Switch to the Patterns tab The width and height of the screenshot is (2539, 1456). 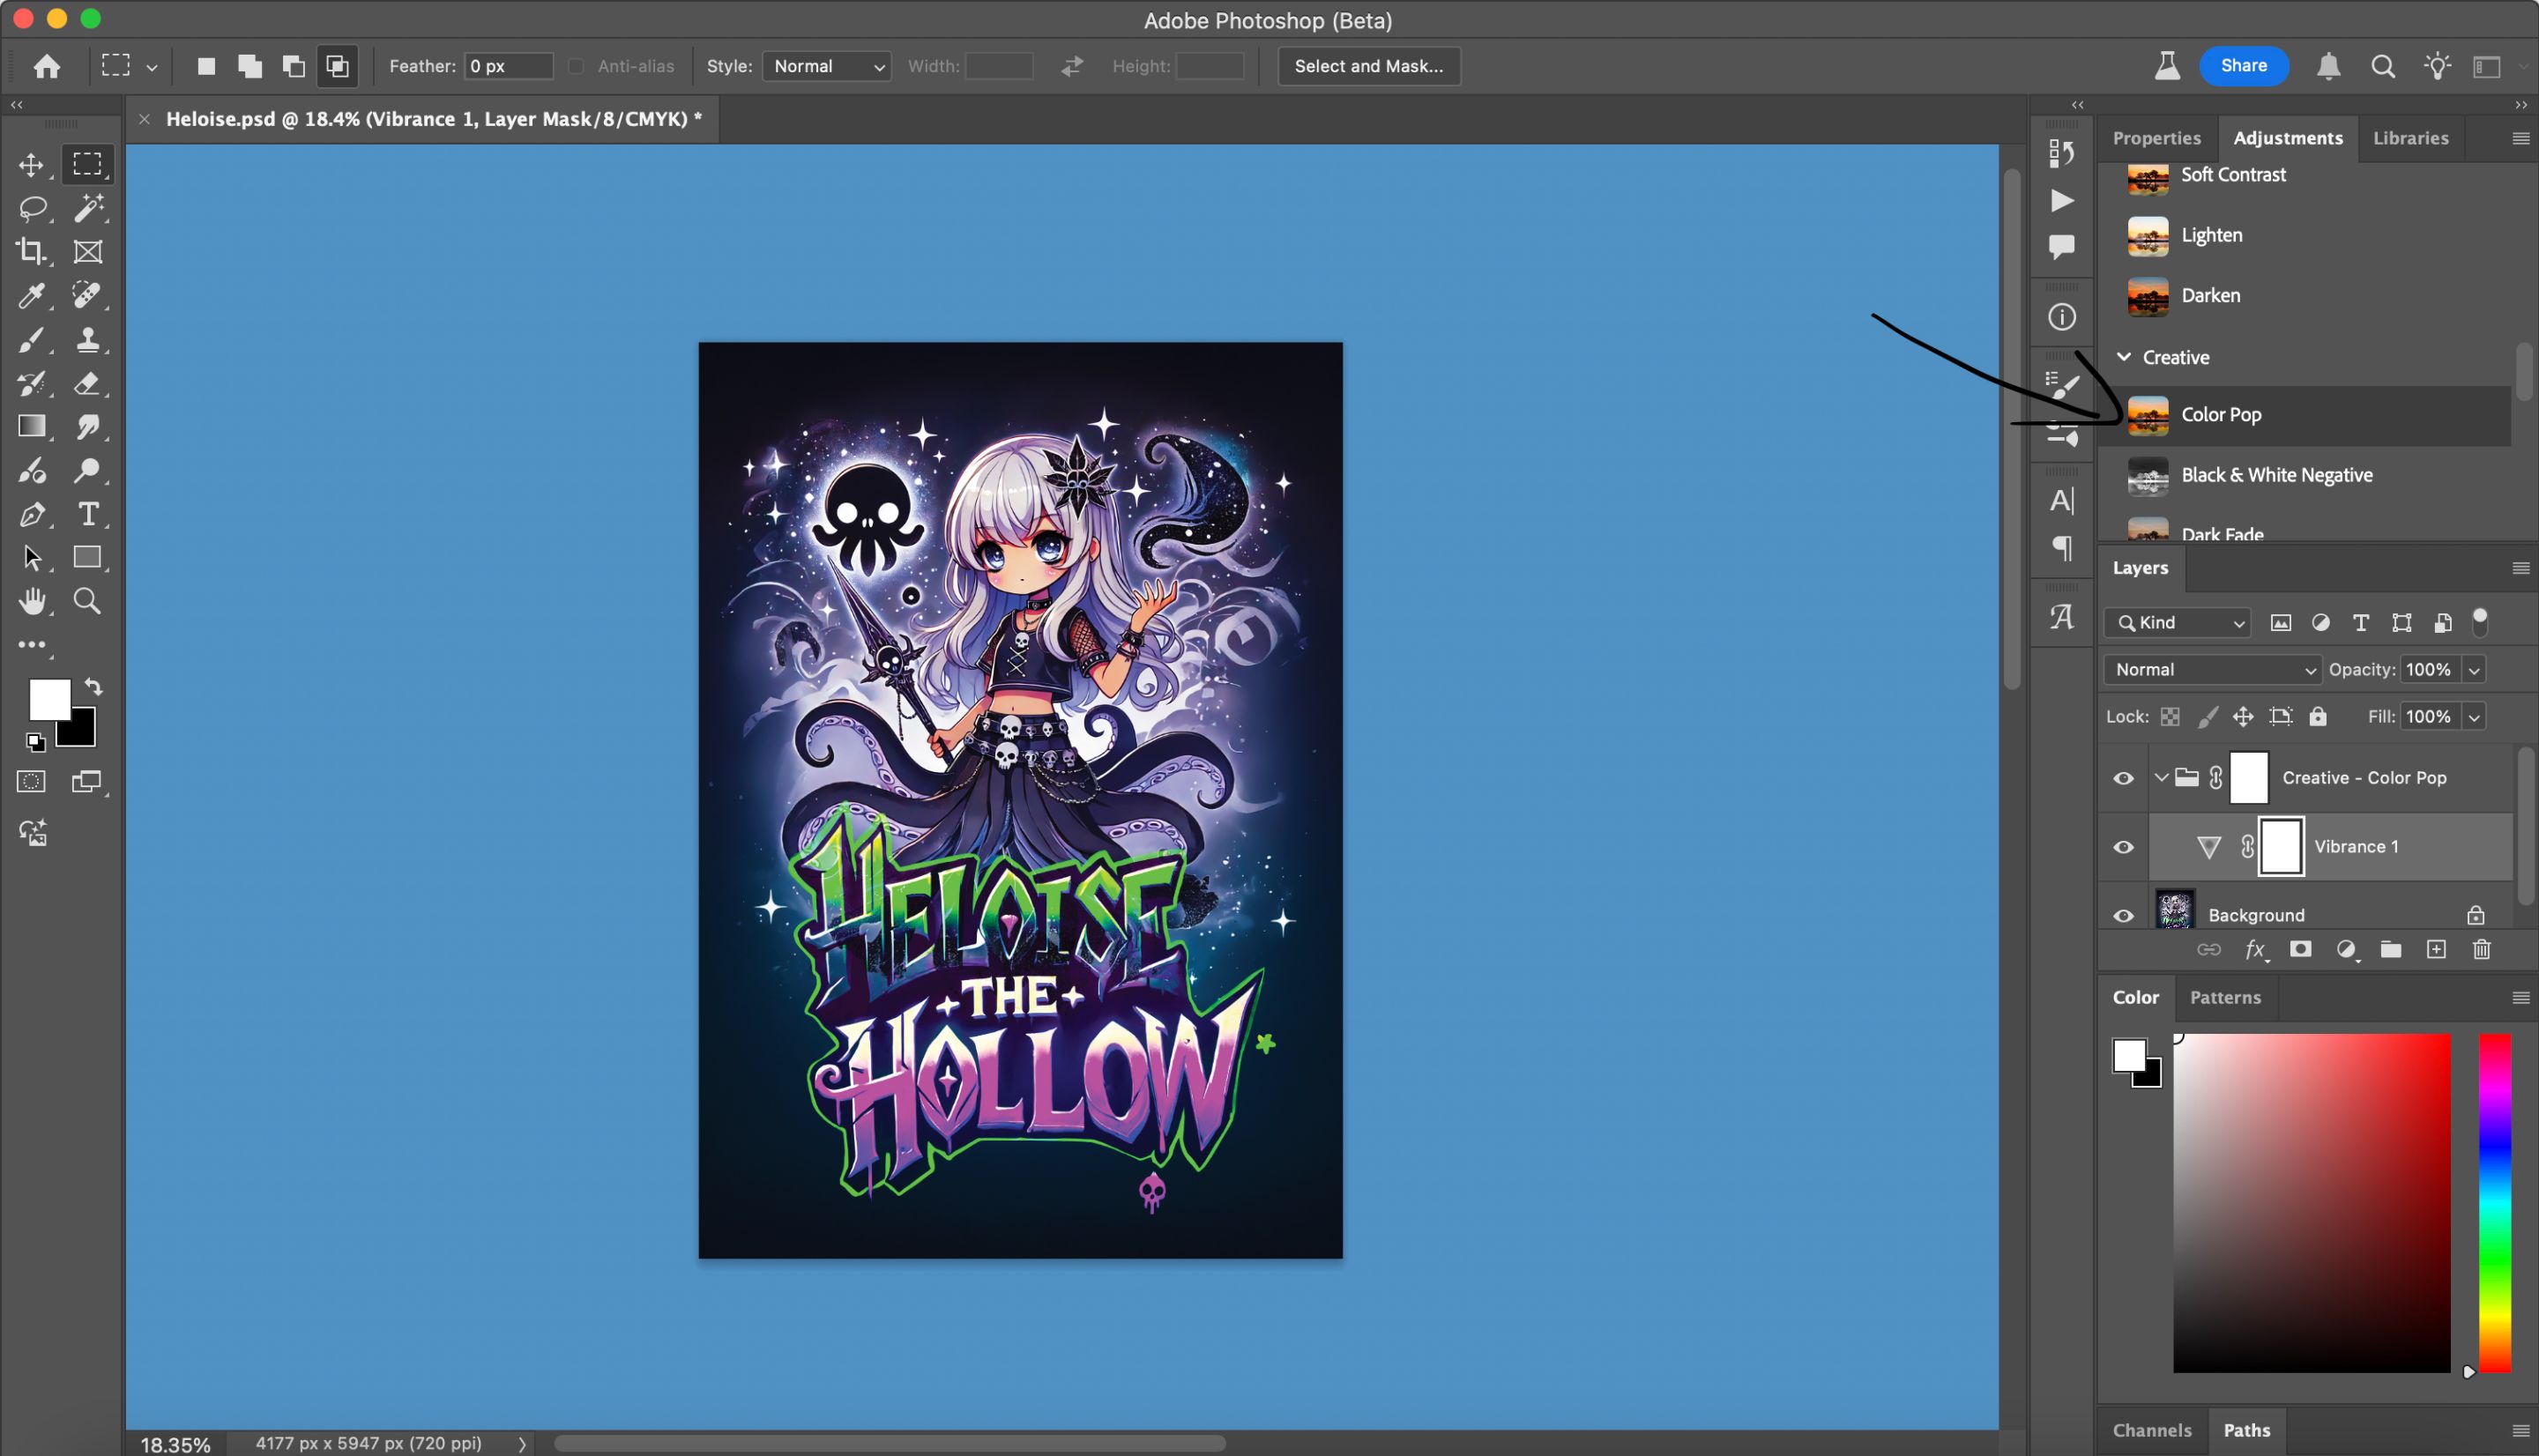coord(2225,997)
